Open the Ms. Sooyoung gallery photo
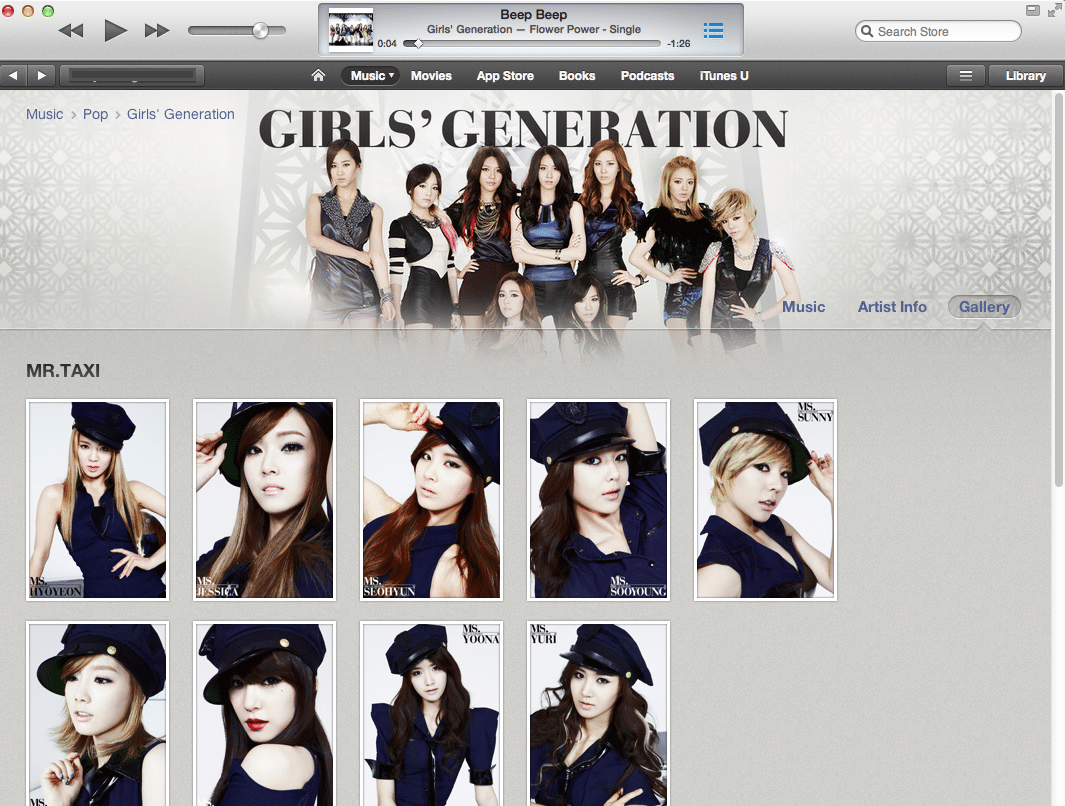1065x806 pixels. pos(598,500)
